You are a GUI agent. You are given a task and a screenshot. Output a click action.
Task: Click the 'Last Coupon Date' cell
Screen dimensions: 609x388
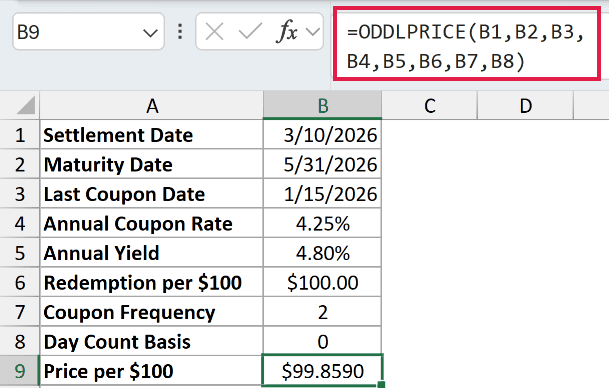pyautogui.click(x=152, y=194)
